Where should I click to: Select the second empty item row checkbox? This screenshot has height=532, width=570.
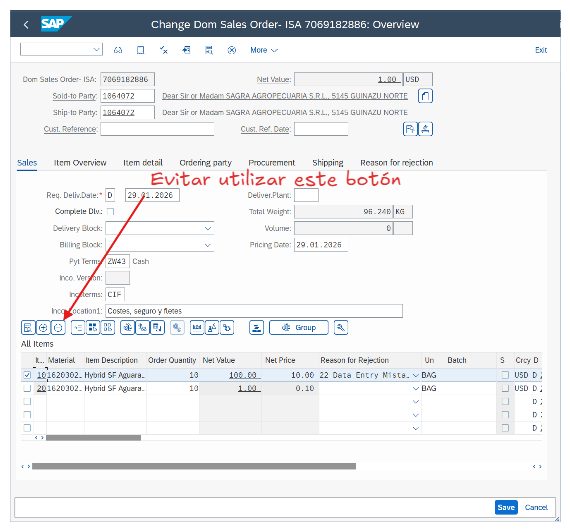click(27, 415)
